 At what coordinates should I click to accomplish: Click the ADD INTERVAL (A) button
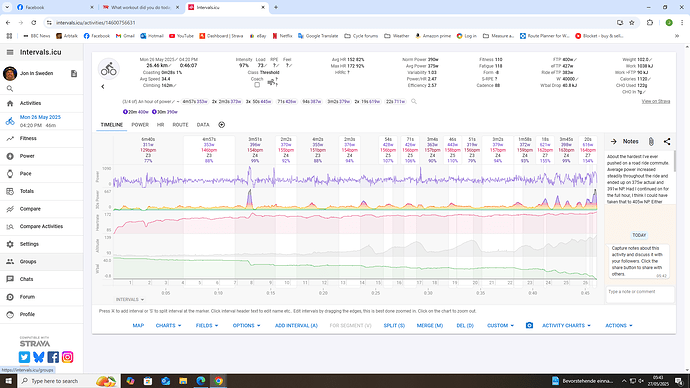coord(296,326)
